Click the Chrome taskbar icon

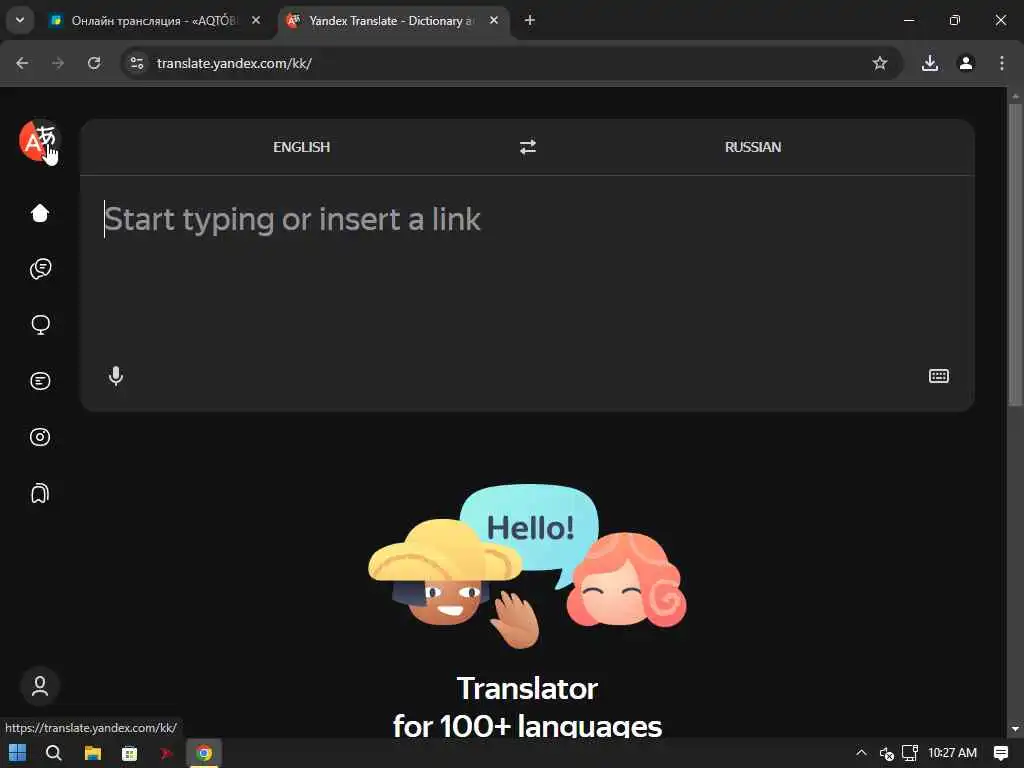204,753
